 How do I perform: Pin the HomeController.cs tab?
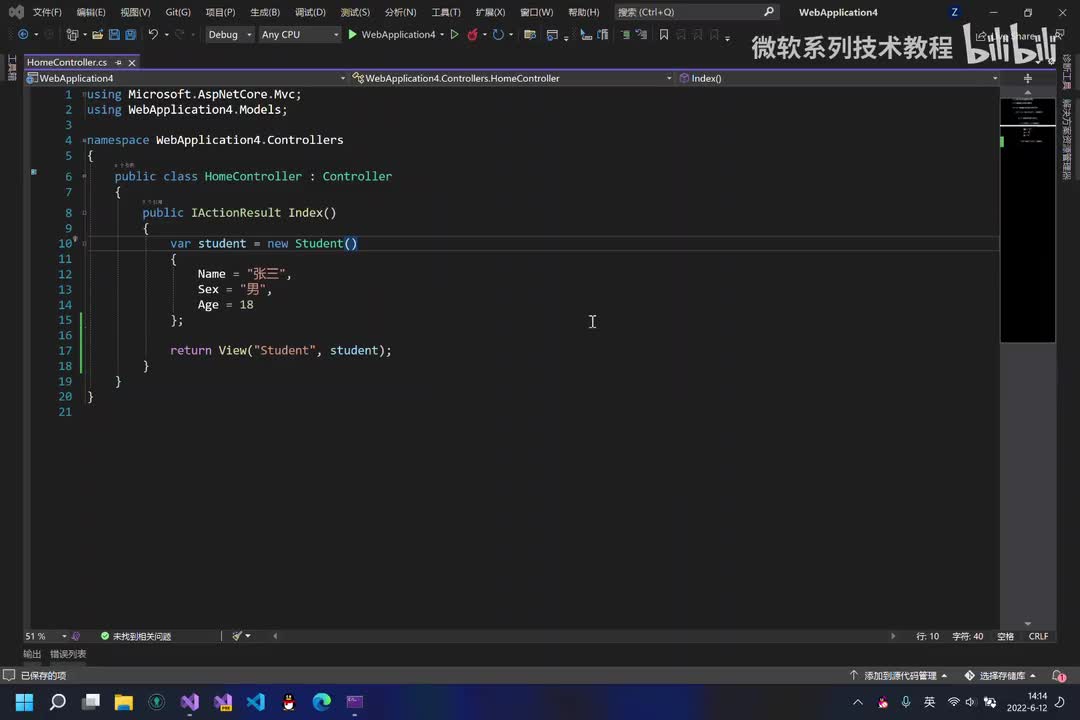(x=118, y=63)
